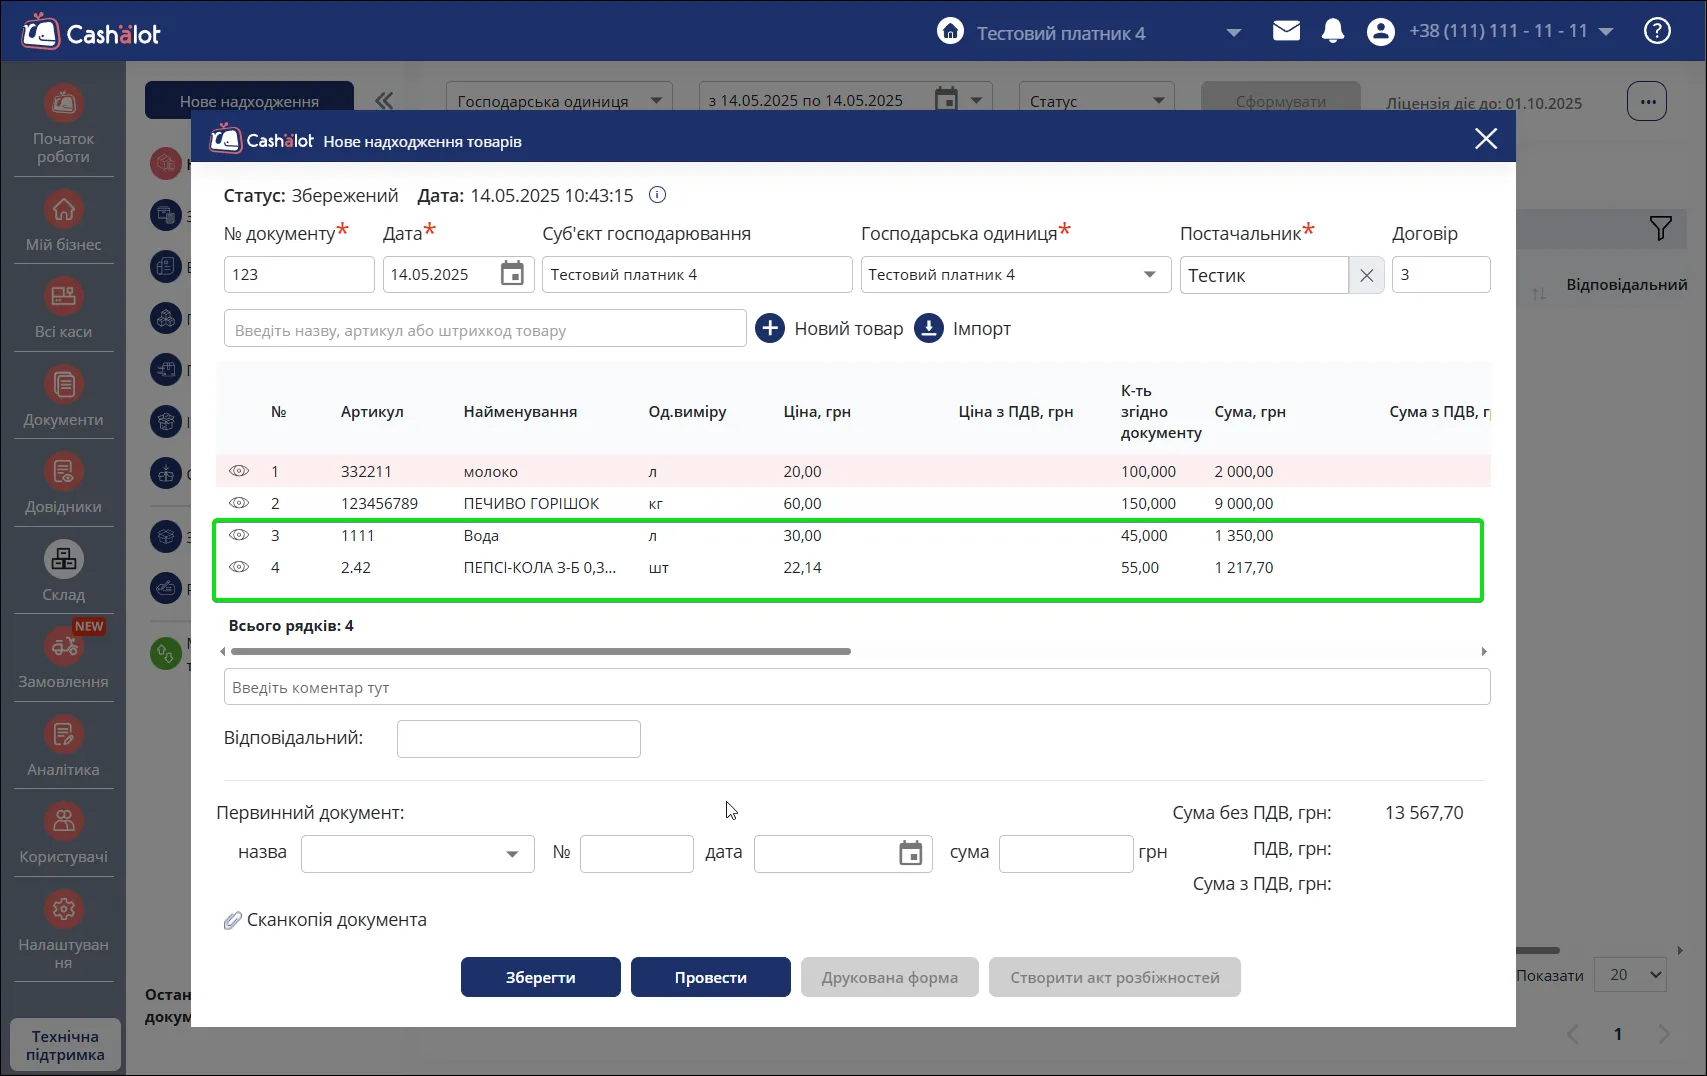This screenshot has width=1707, height=1076.
Task: Toggle eye icon for молоко row
Action: tap(239, 471)
